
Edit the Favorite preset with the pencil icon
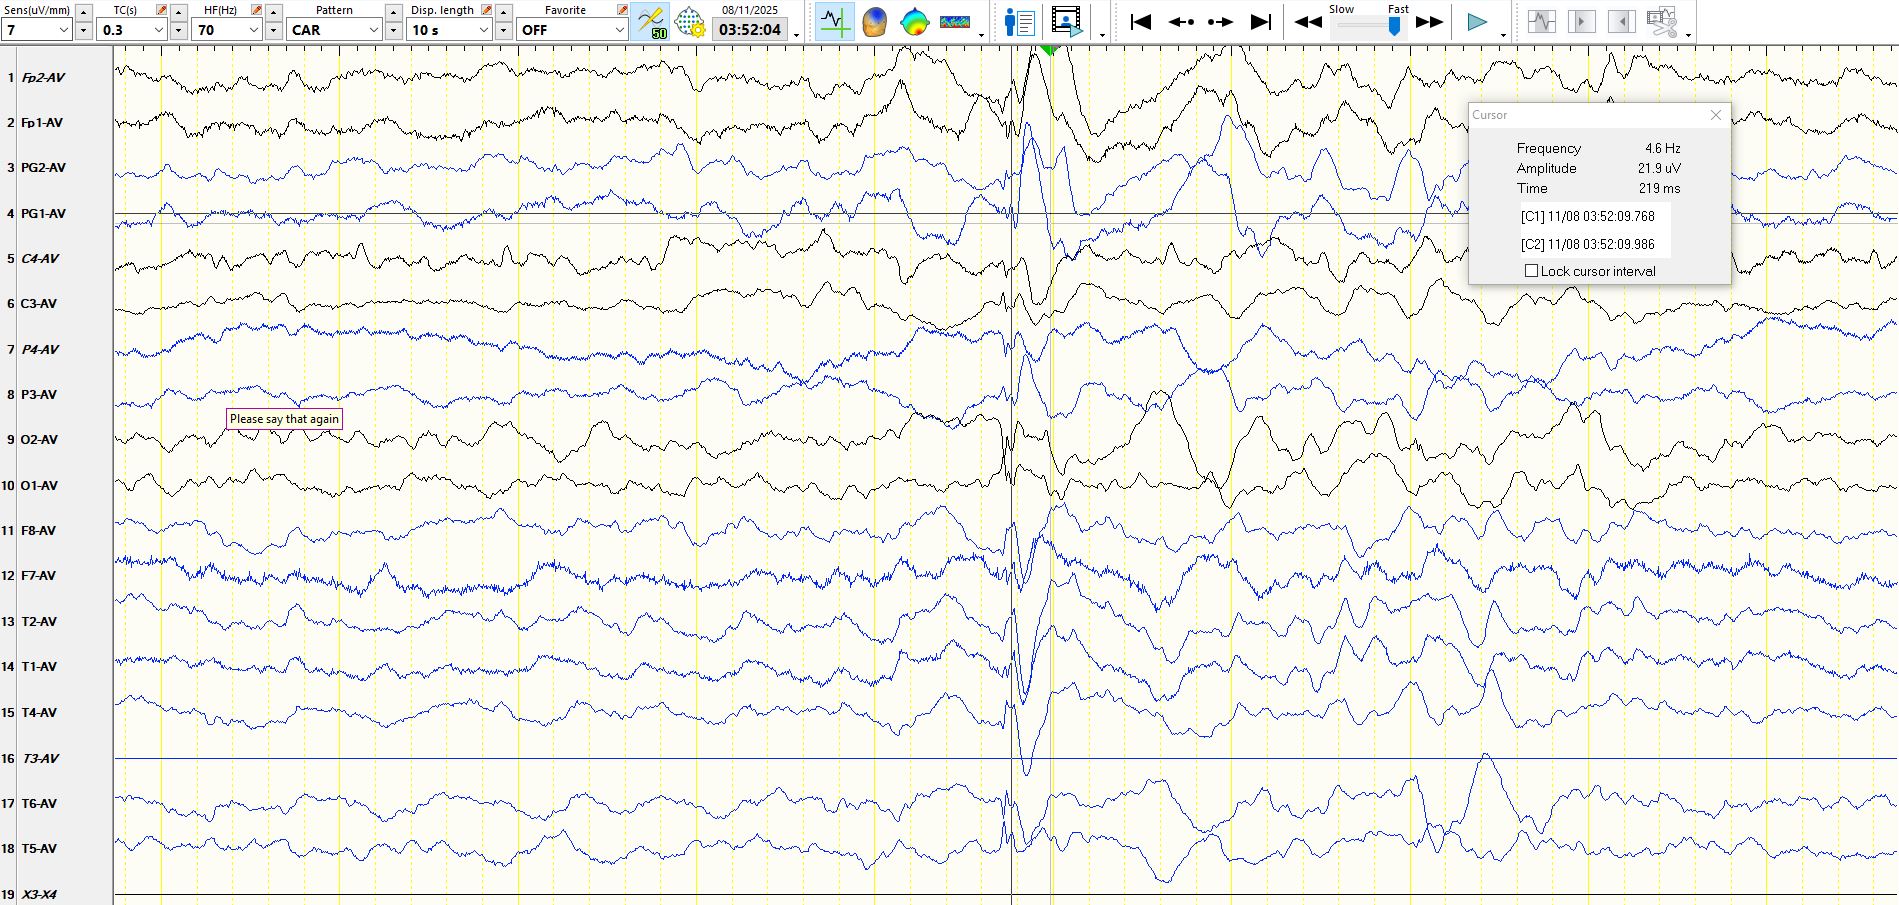click(622, 9)
